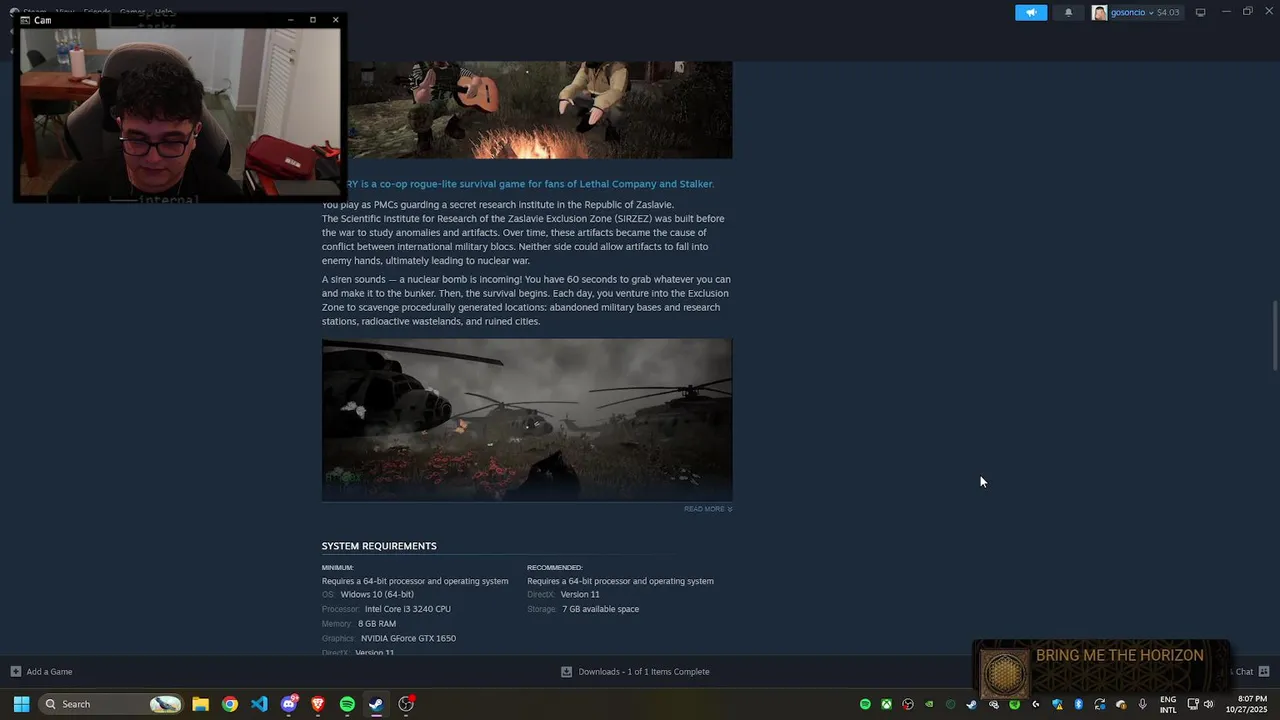Click the SYSTEM REQUIREMENTS heading
The image size is (1280, 720).
tap(379, 546)
